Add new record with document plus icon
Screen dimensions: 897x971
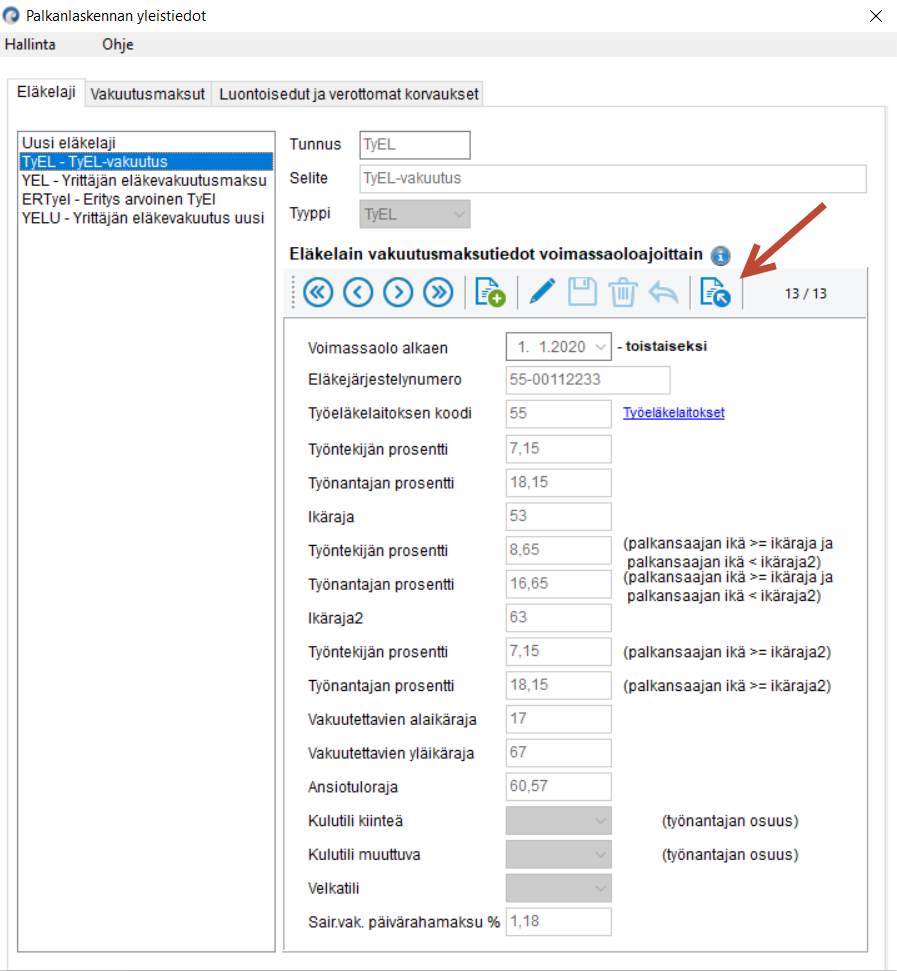[x=490, y=292]
